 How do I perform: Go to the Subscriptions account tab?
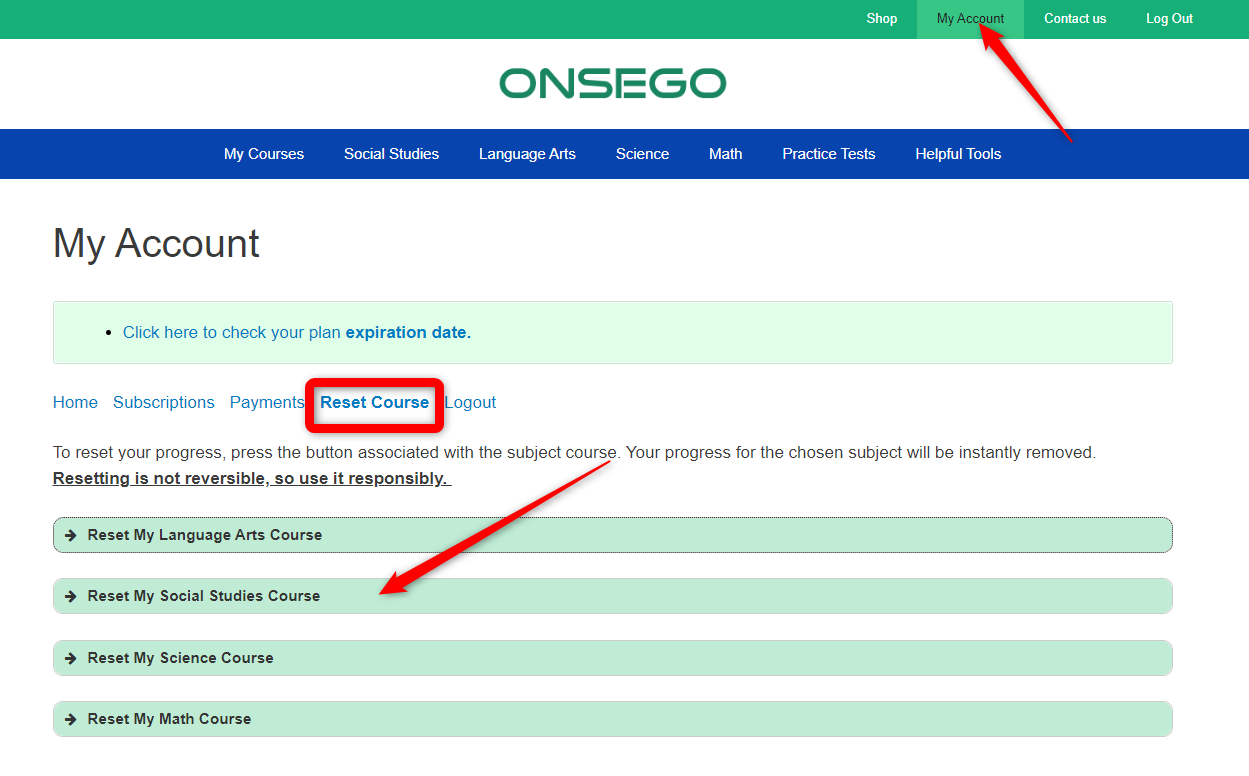[x=164, y=402]
